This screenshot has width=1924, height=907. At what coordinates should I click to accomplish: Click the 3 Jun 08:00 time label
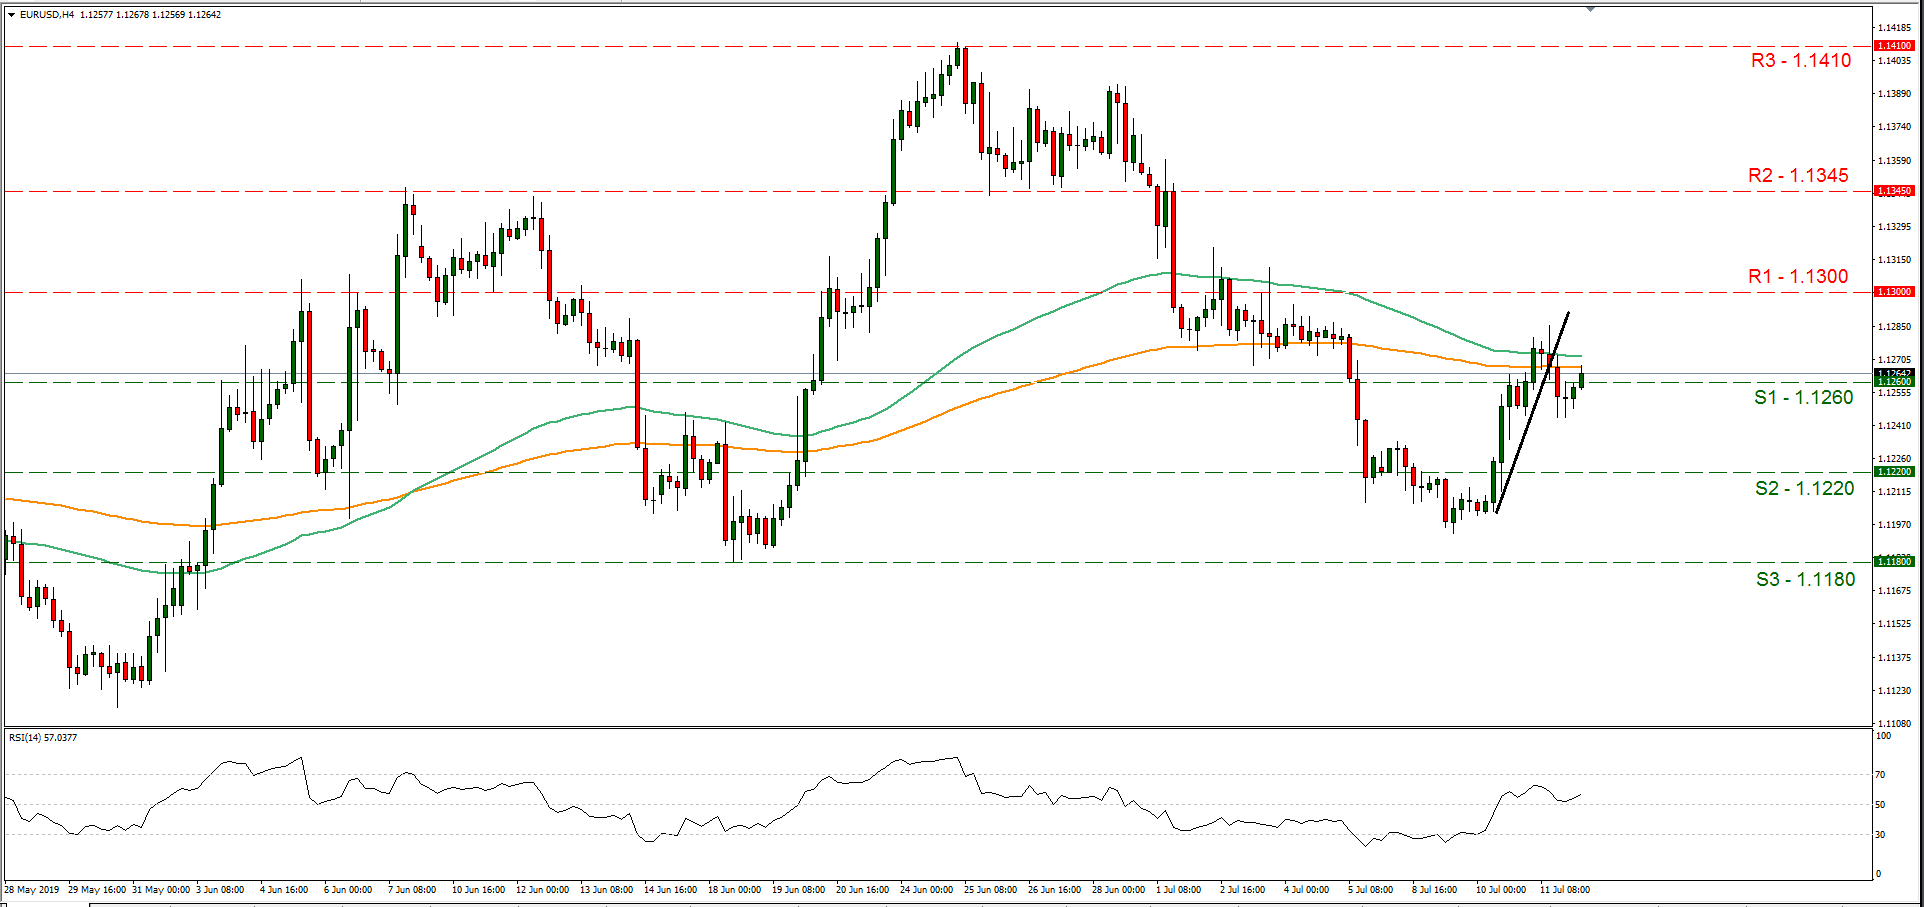click(x=220, y=890)
